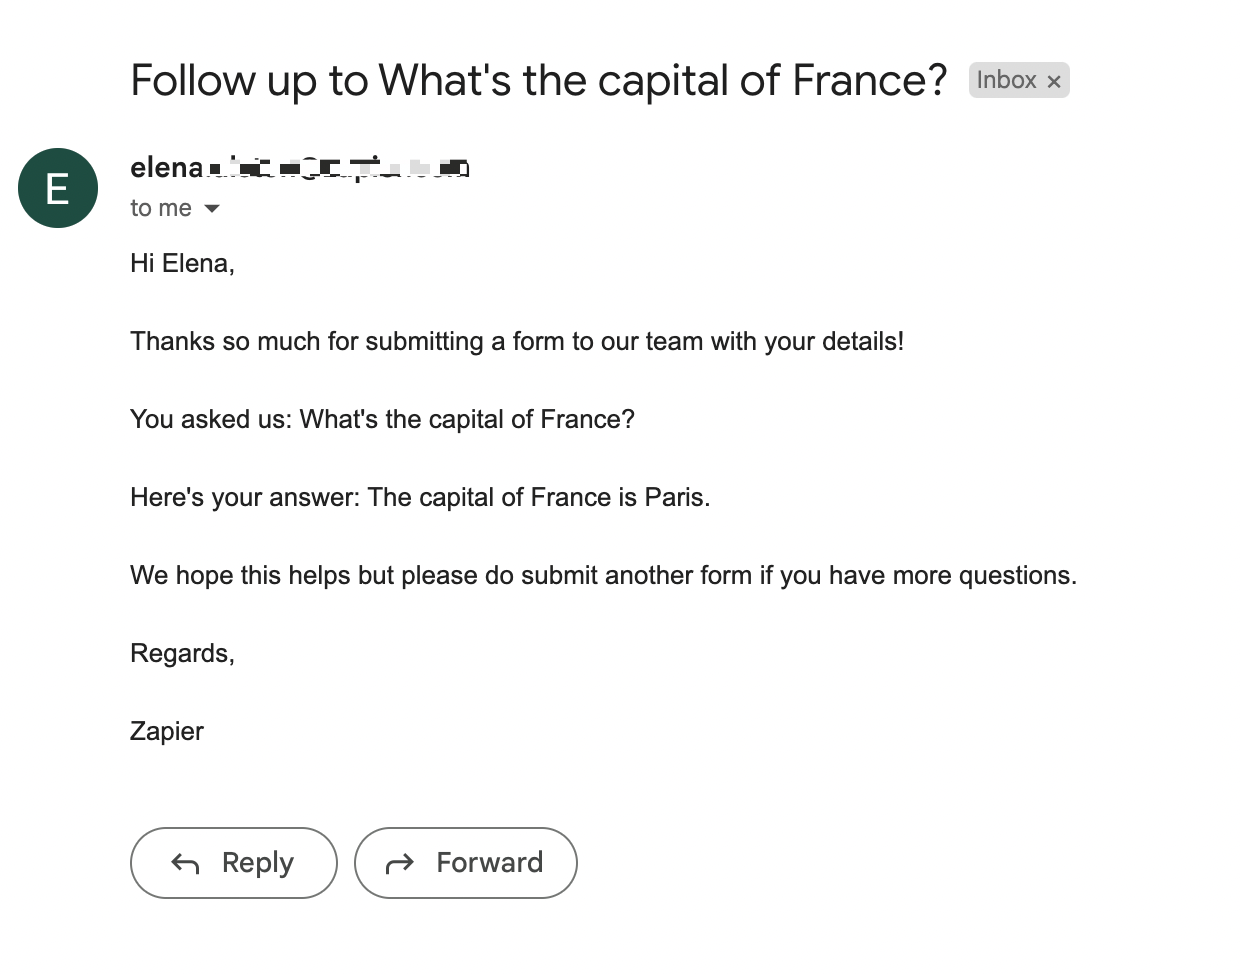Click the 'to me' recipient text
1240x974 pixels.
[x=160, y=208]
